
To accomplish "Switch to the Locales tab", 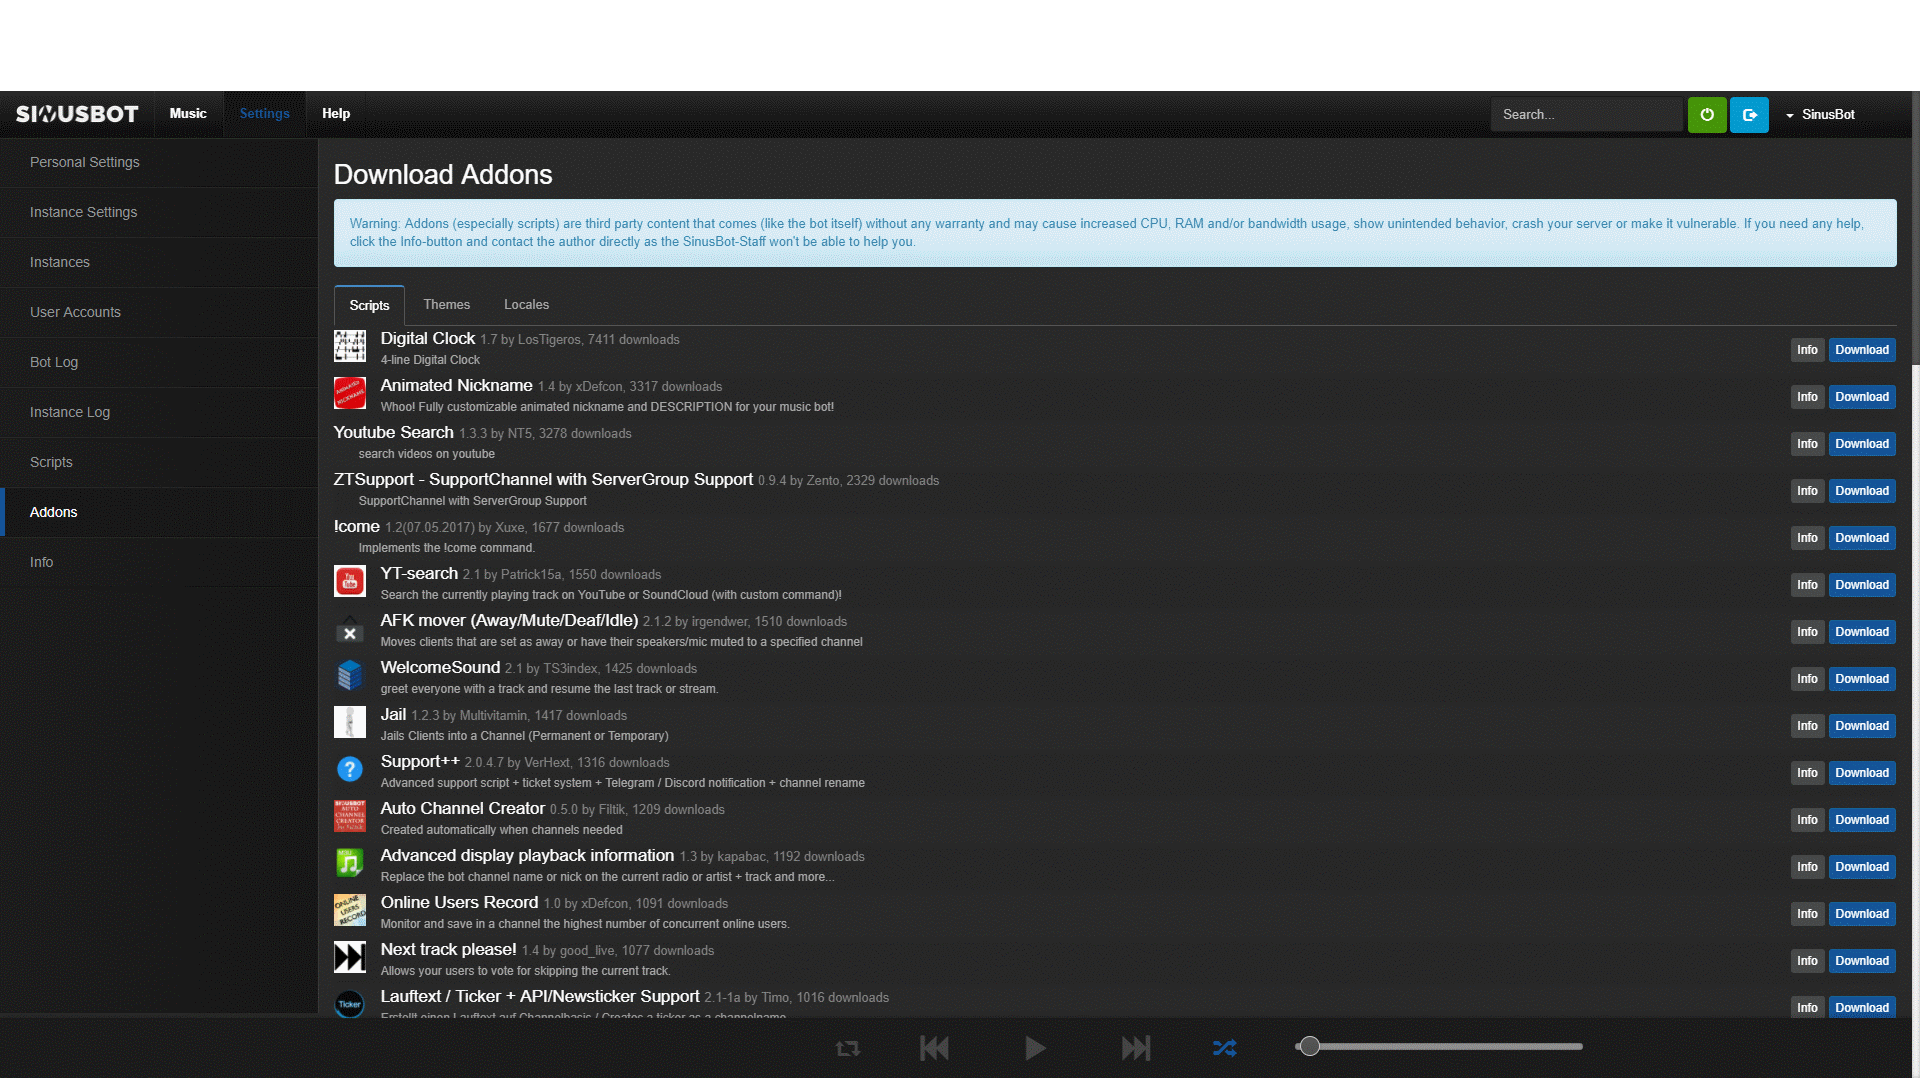I will point(526,305).
